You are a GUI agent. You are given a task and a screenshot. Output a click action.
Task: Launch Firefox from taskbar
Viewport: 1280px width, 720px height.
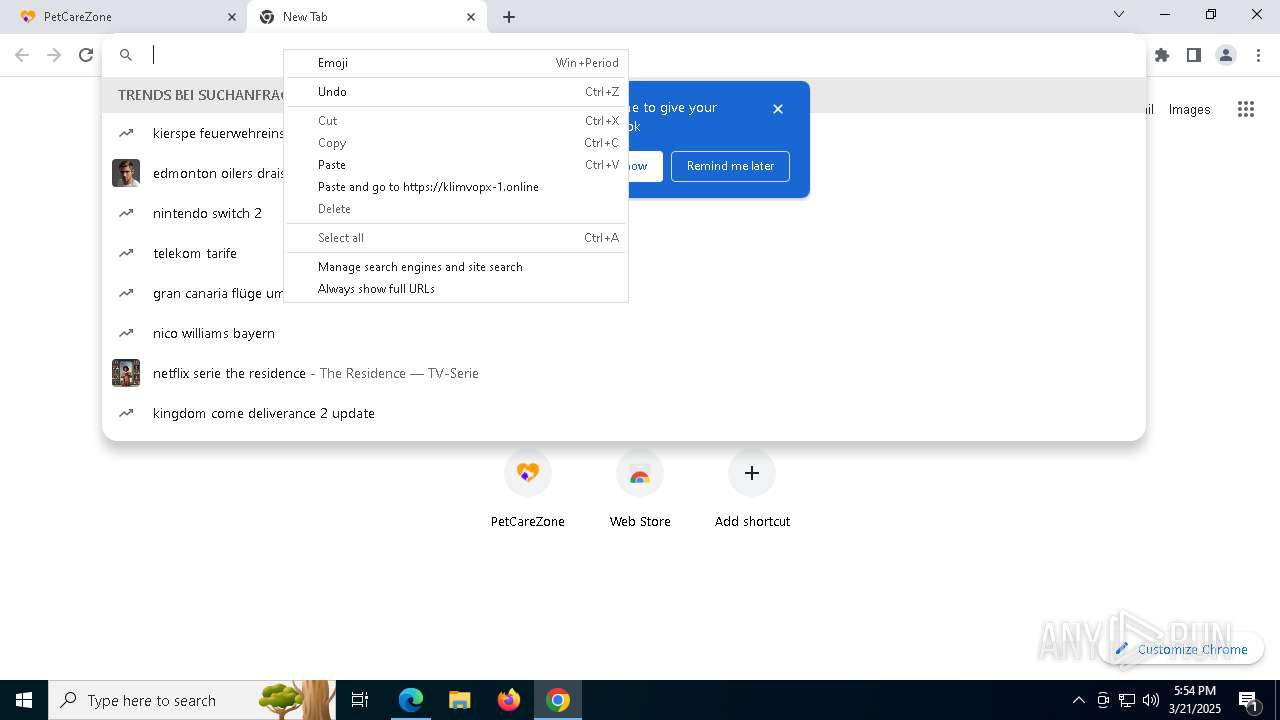tap(509, 700)
